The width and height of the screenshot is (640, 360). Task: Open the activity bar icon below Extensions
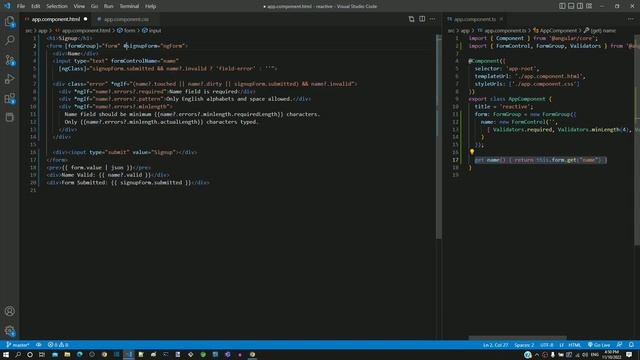[x=9, y=118]
